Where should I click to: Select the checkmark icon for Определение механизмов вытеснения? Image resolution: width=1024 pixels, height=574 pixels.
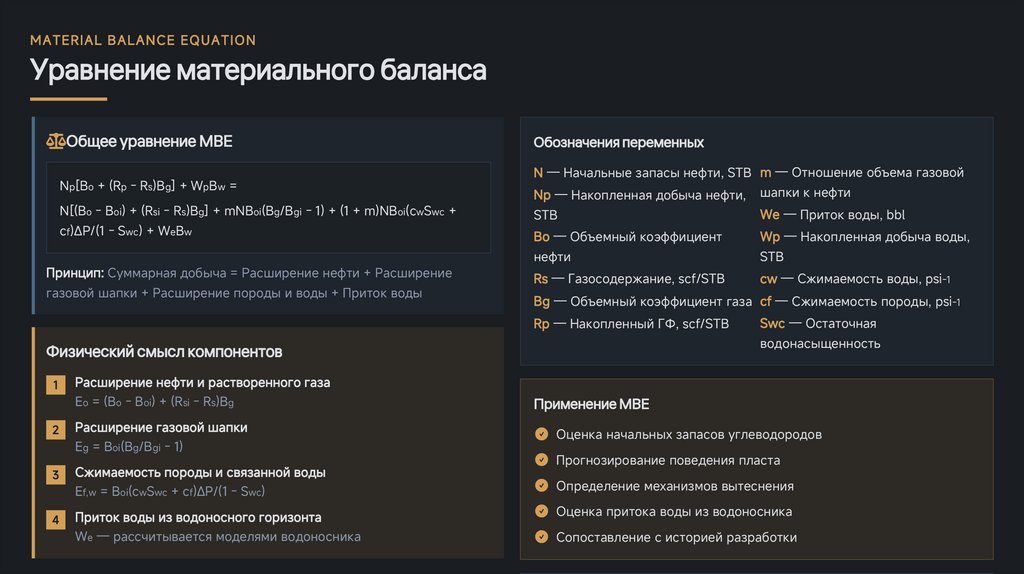542,486
